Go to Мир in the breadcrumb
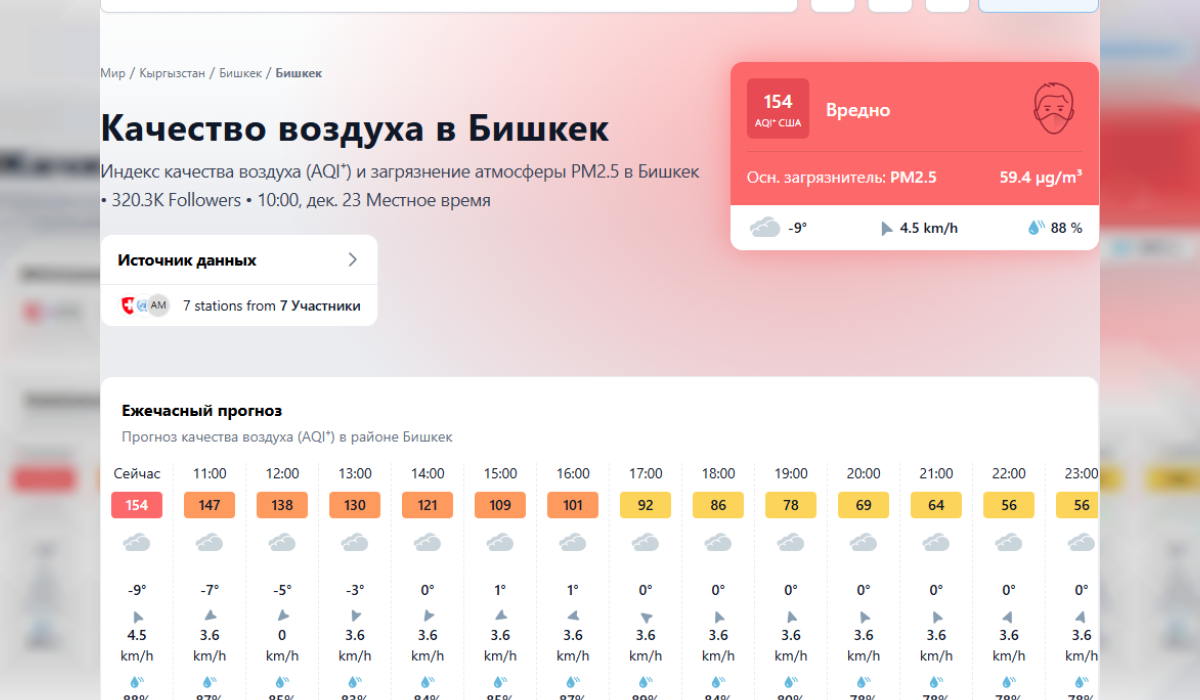The image size is (1200, 700). pos(112,73)
